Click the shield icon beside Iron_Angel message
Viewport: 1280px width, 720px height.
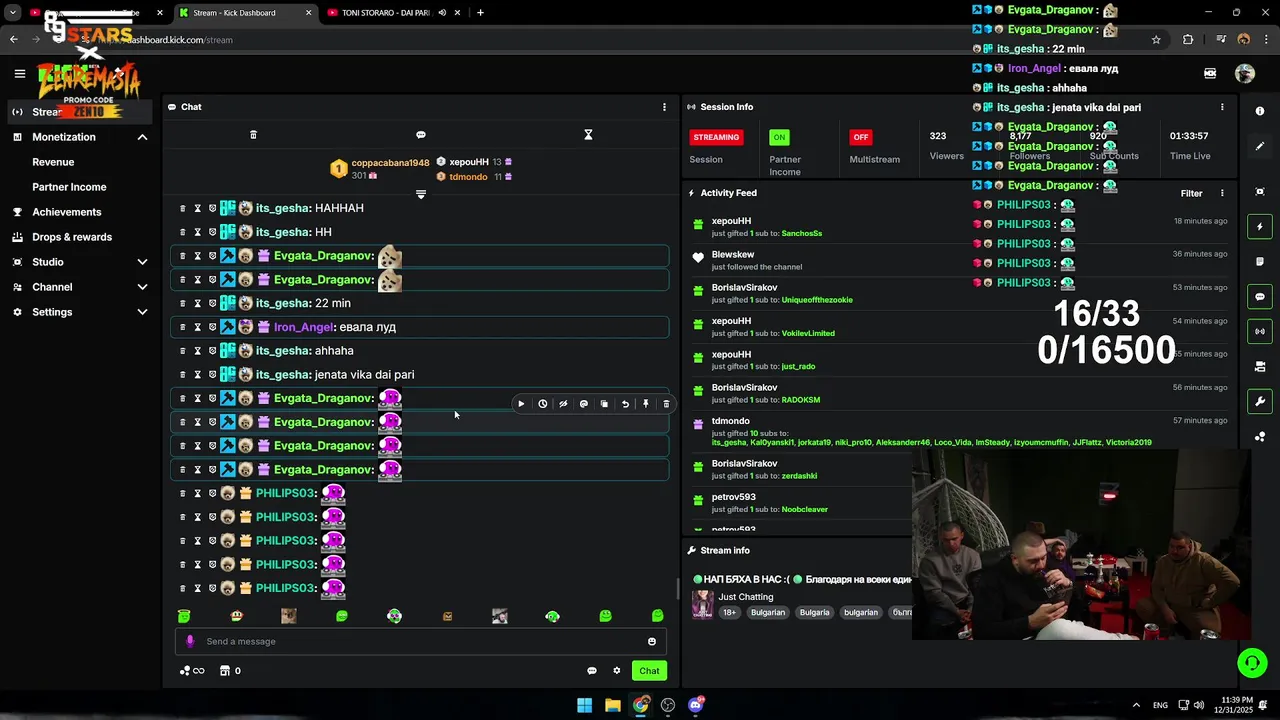[x=212, y=327]
